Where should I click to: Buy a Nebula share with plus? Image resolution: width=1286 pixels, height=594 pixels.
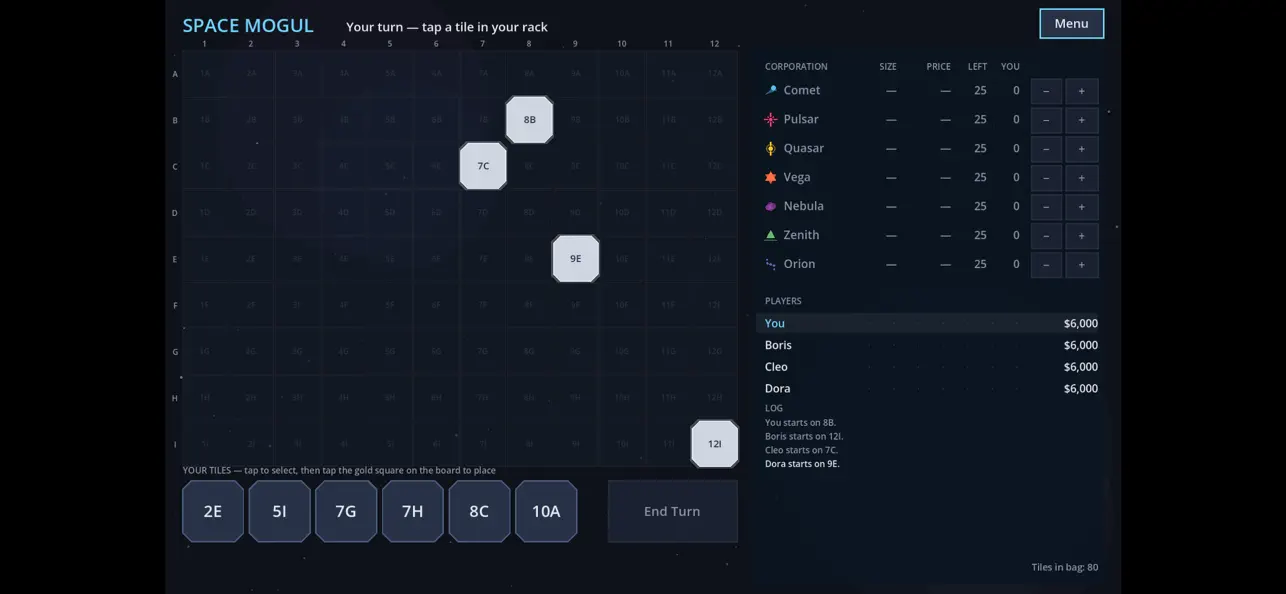(x=1081, y=207)
